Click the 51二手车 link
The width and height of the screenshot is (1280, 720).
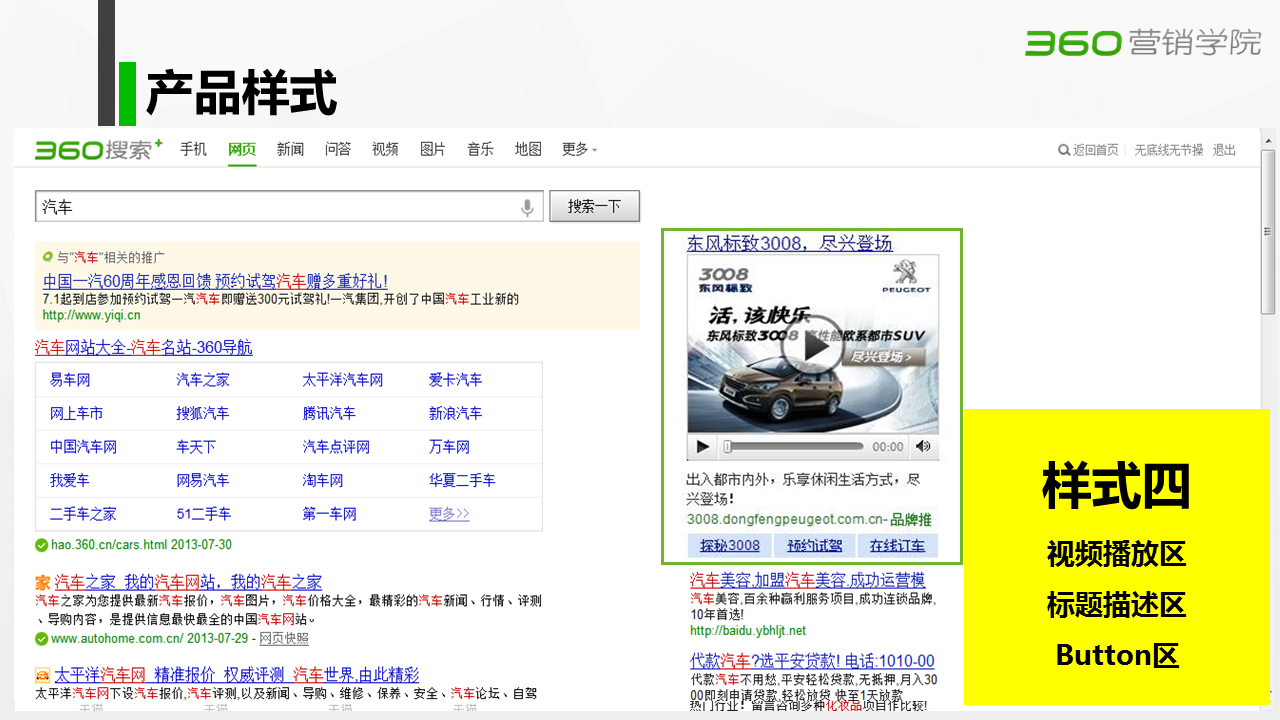[x=204, y=513]
